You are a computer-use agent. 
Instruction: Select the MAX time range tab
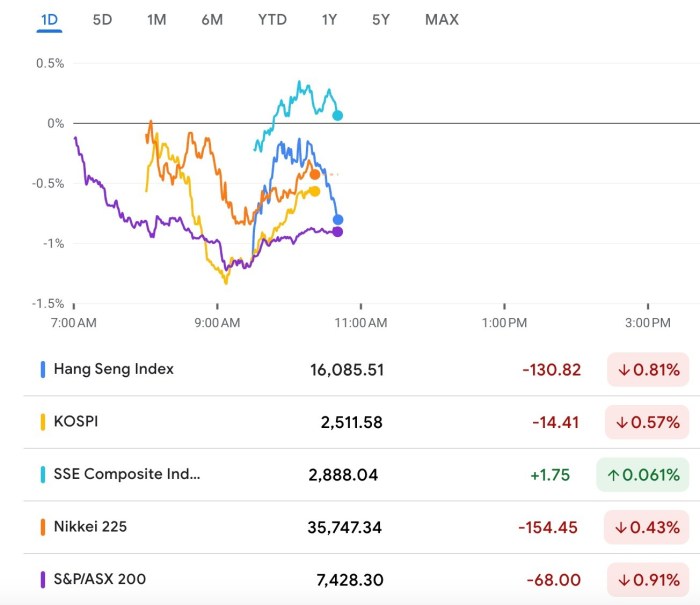click(442, 20)
